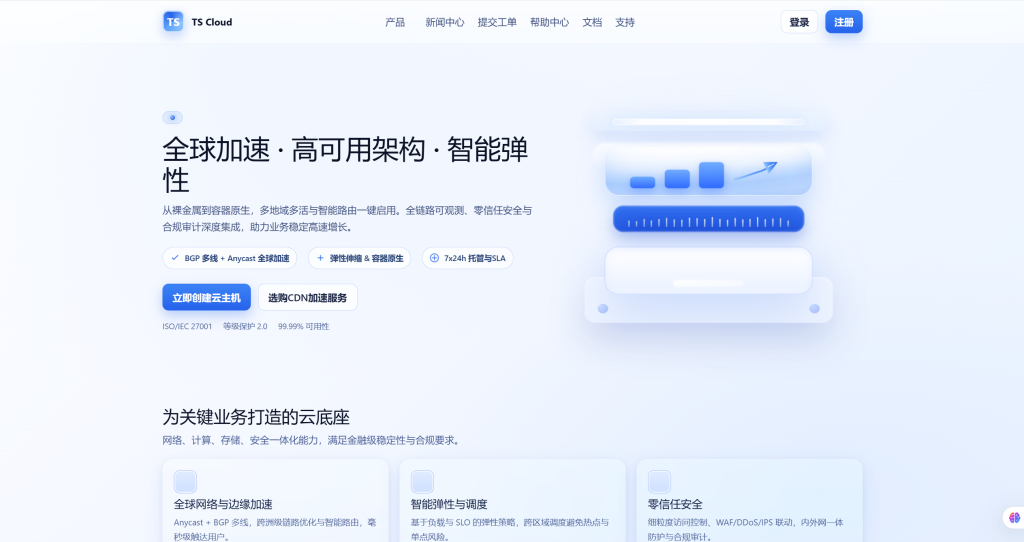This screenshot has width=1024, height=542.
Task: Click the small dot badge above headline
Action: pos(172,118)
